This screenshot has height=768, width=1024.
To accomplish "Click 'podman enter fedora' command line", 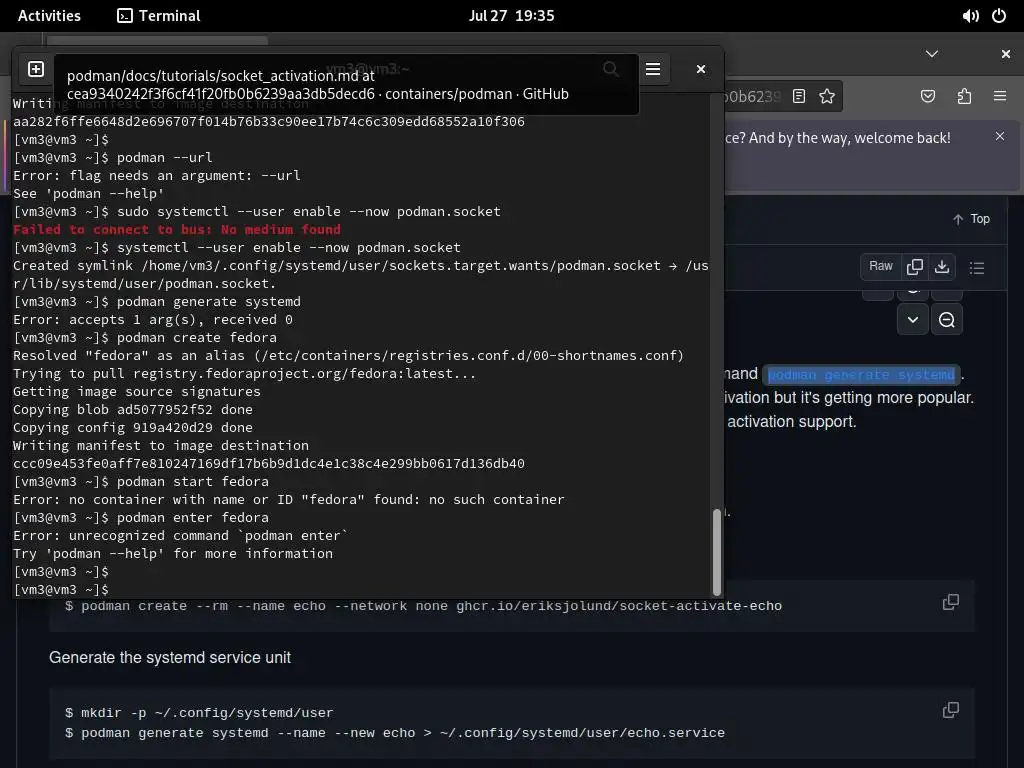I will 193,517.
